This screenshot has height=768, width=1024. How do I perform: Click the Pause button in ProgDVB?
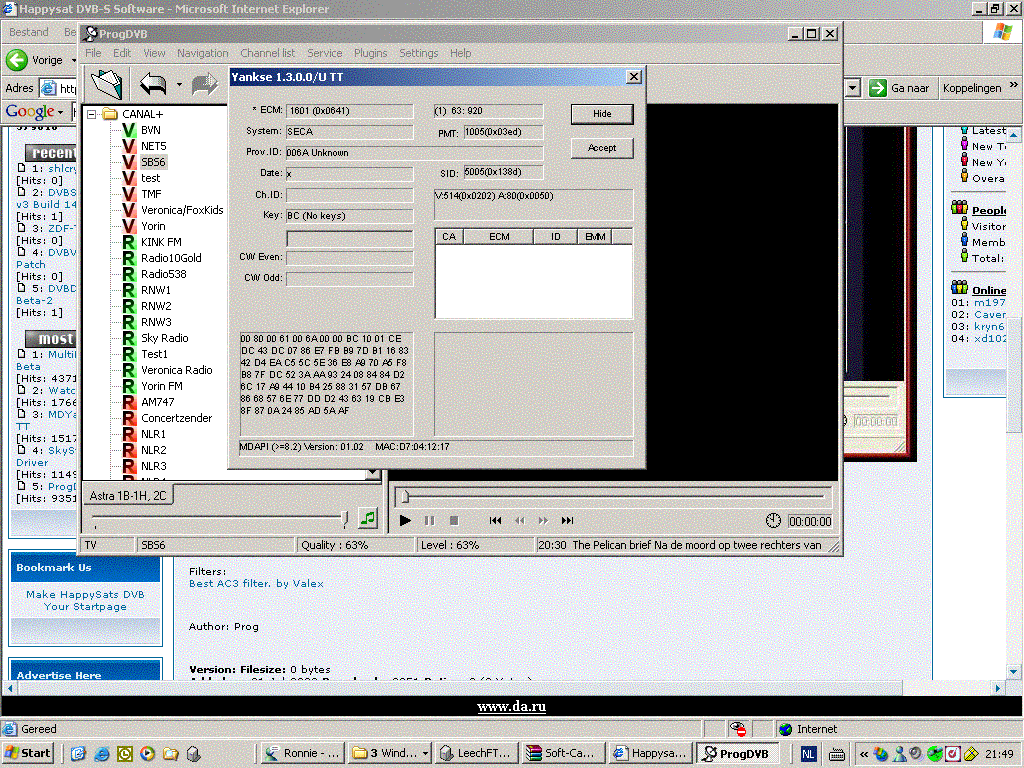429,520
